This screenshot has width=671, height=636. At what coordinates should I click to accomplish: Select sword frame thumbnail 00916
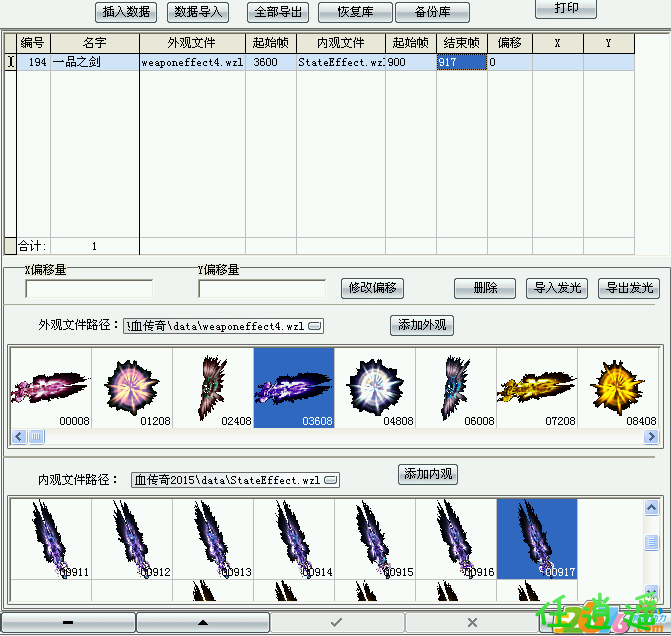456,539
